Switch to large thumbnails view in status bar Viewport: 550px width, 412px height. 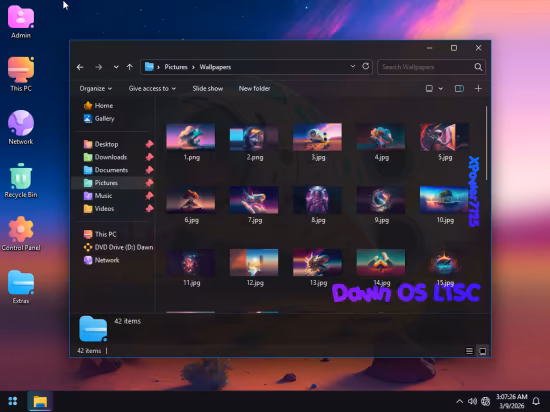click(x=483, y=351)
